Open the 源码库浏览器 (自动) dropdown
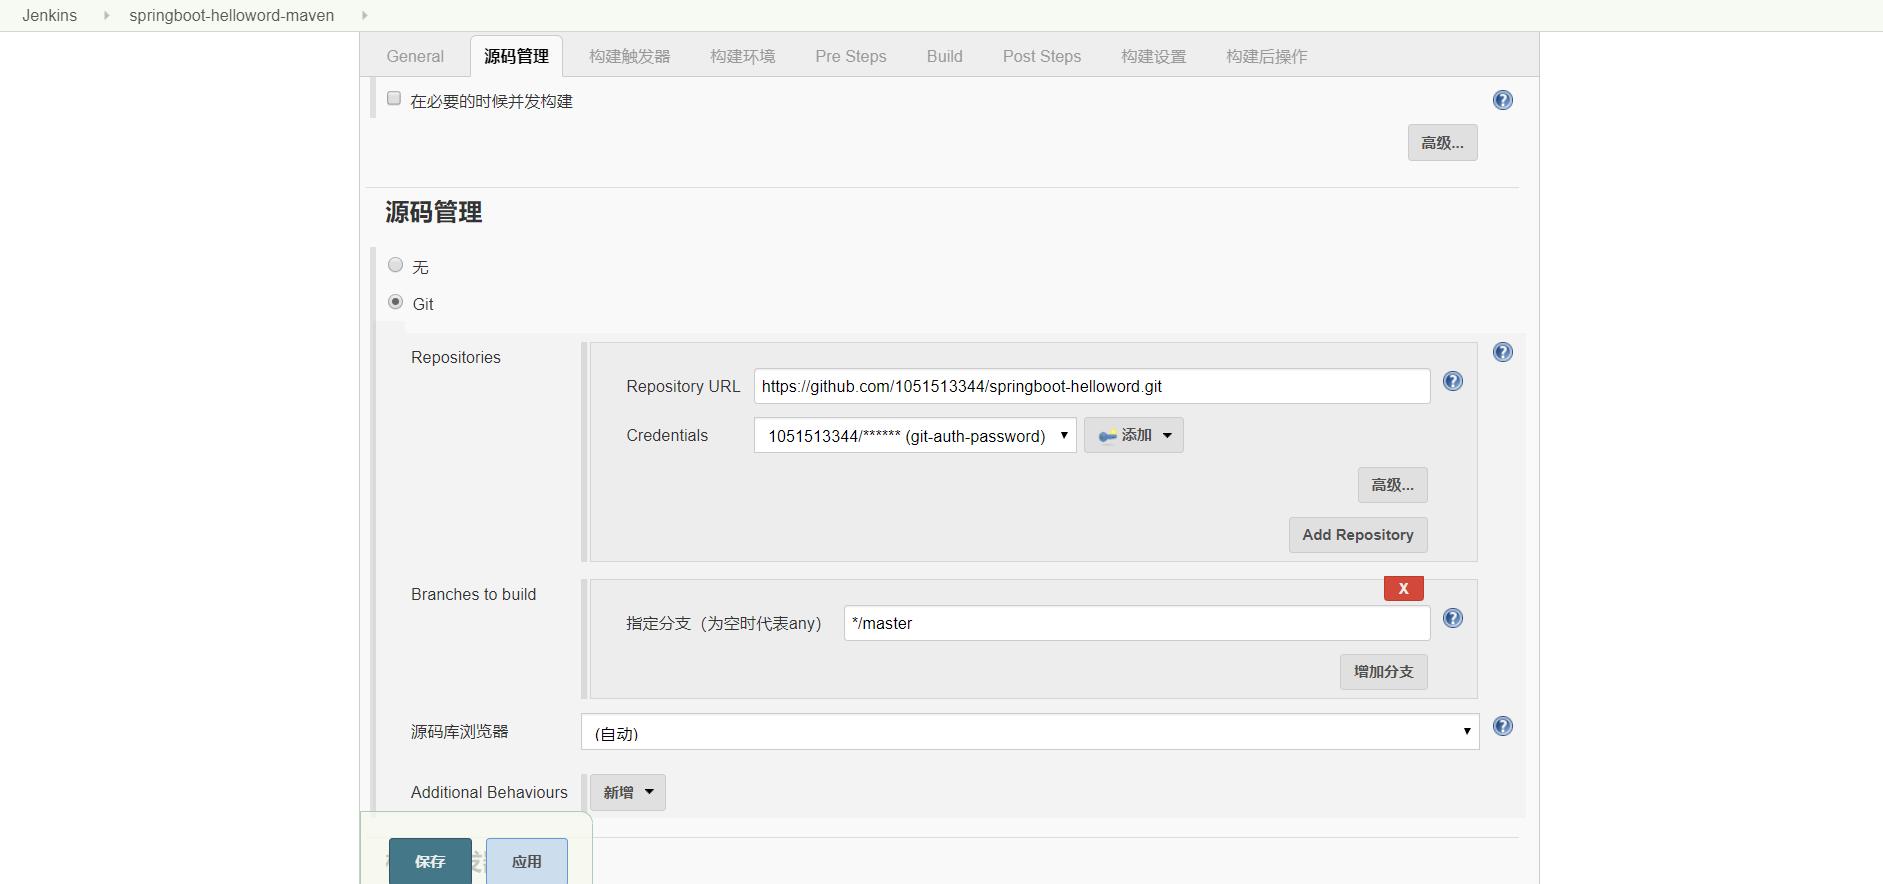The image size is (1883, 884). click(x=1030, y=732)
